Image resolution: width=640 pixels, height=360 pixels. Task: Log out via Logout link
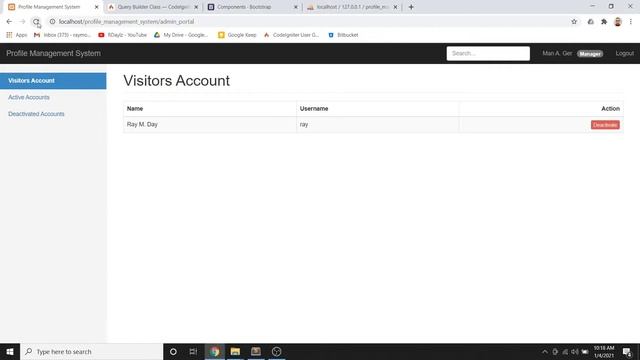(624, 53)
